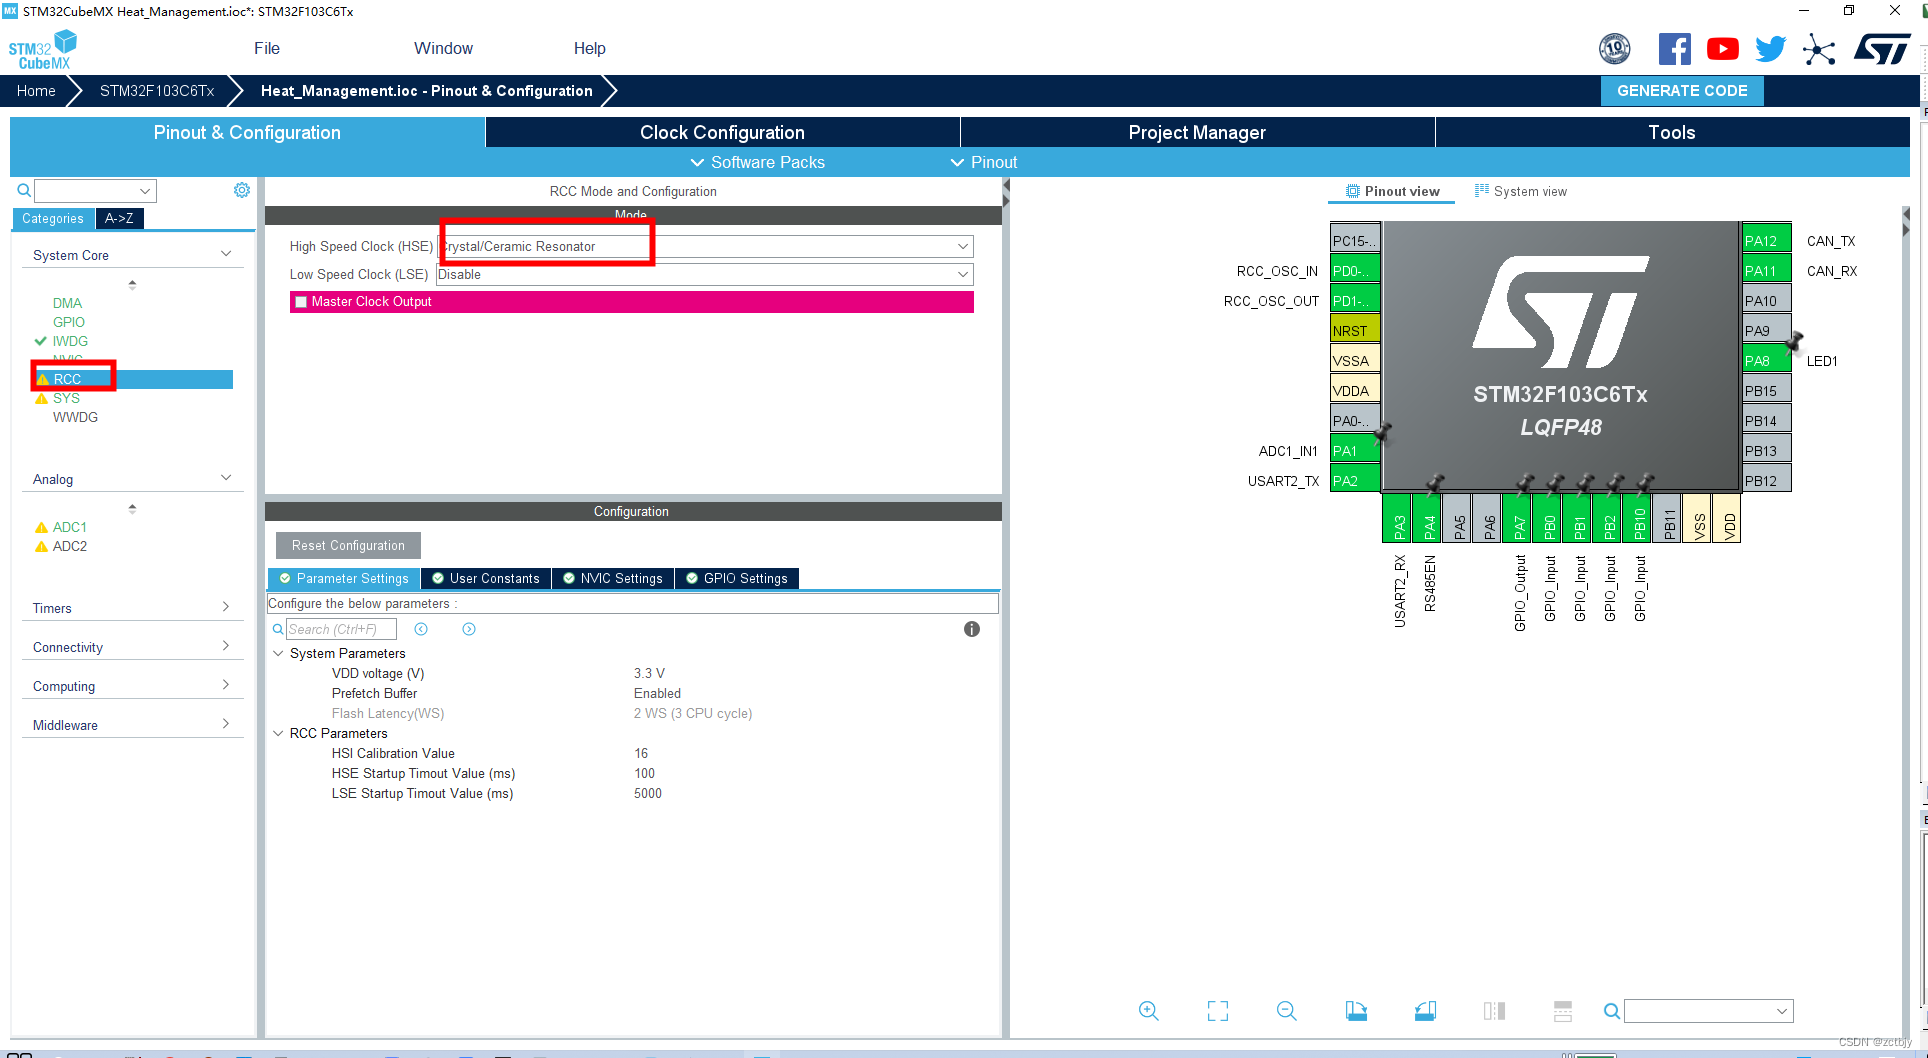The width and height of the screenshot is (1928, 1058).
Task: Open the High Speed Clock (HSE) dropdown
Action: point(962,246)
